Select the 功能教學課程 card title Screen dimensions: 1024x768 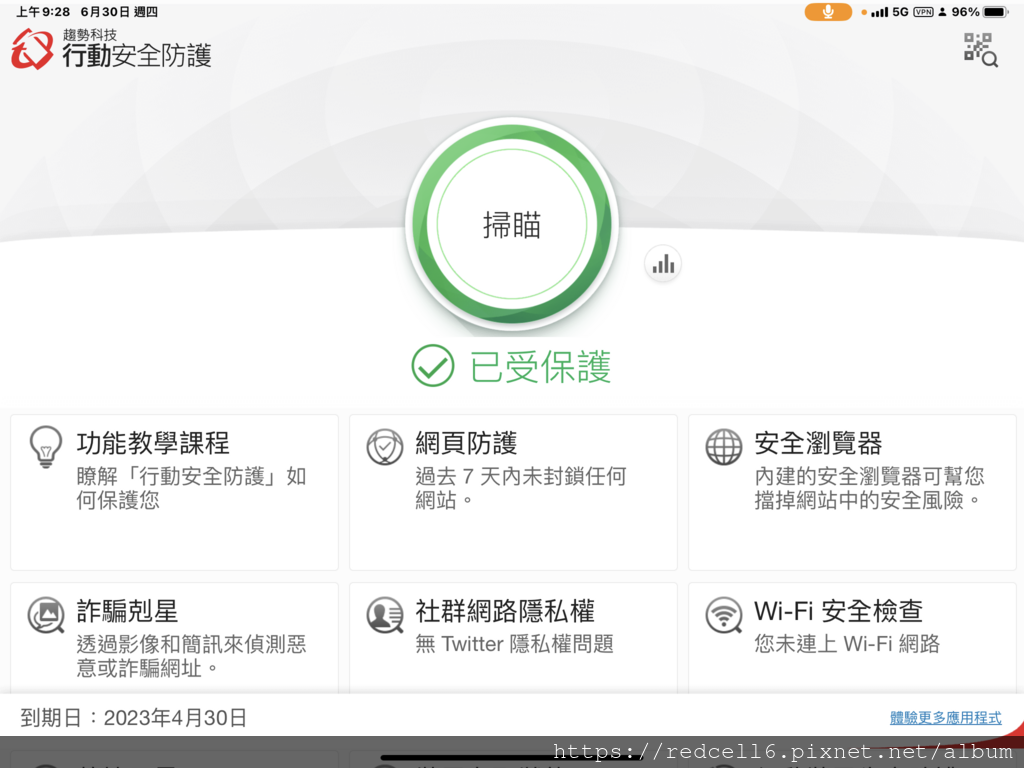[153, 443]
